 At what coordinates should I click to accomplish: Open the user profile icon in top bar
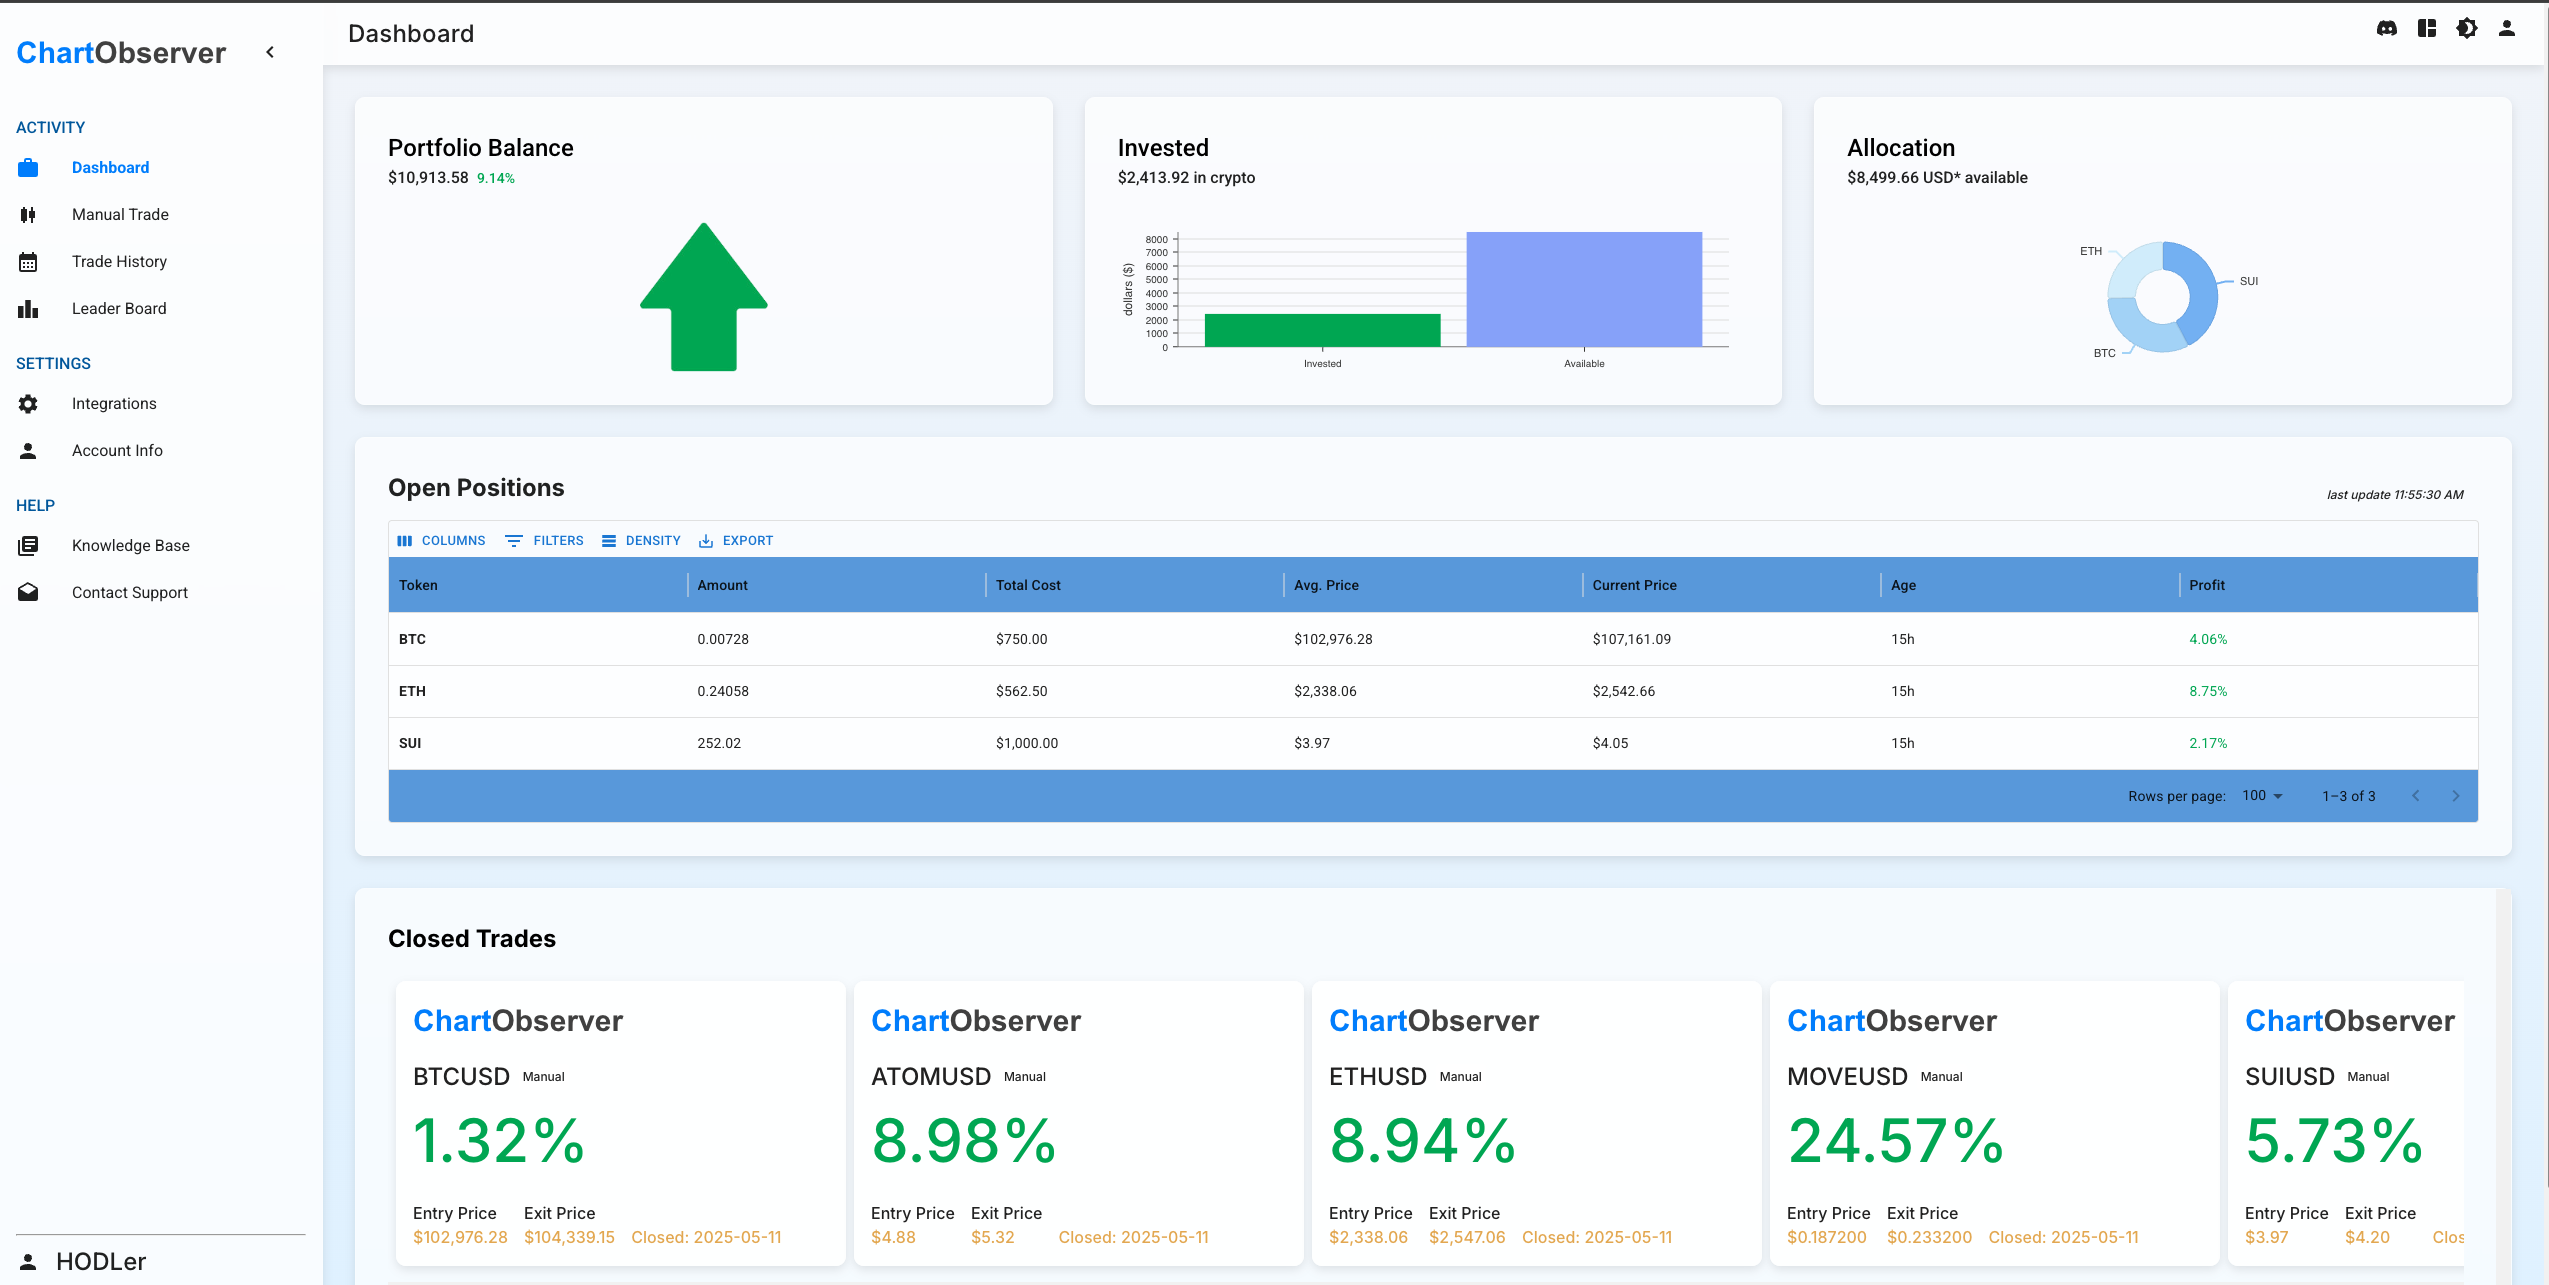tap(2507, 29)
